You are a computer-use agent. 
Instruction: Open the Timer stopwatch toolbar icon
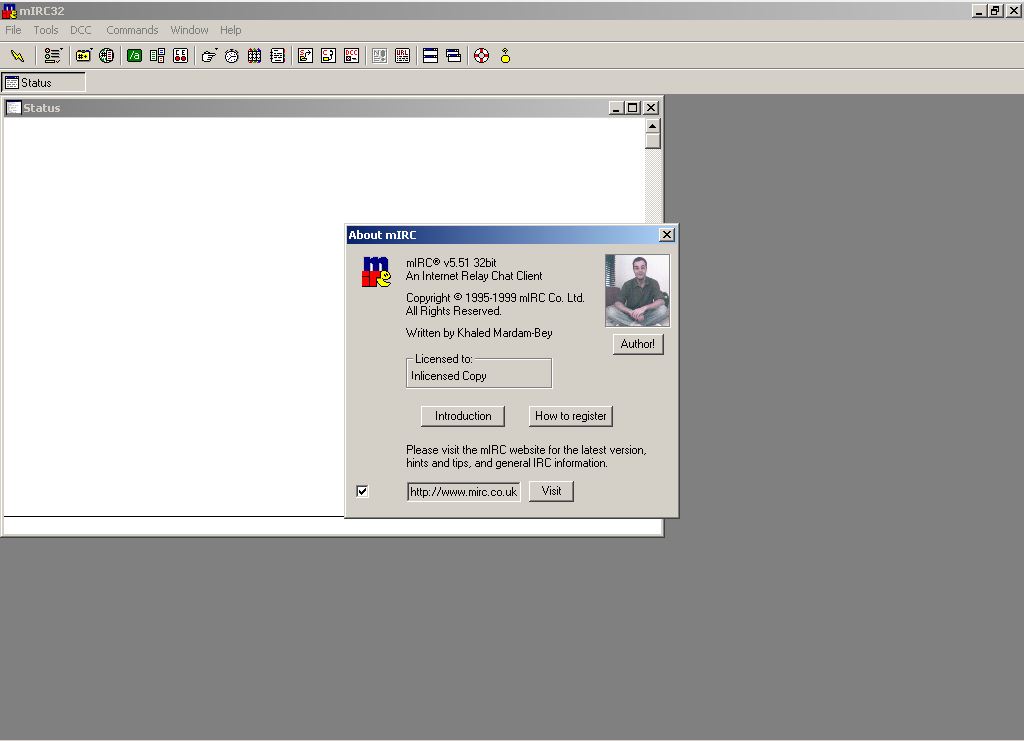tap(232, 56)
